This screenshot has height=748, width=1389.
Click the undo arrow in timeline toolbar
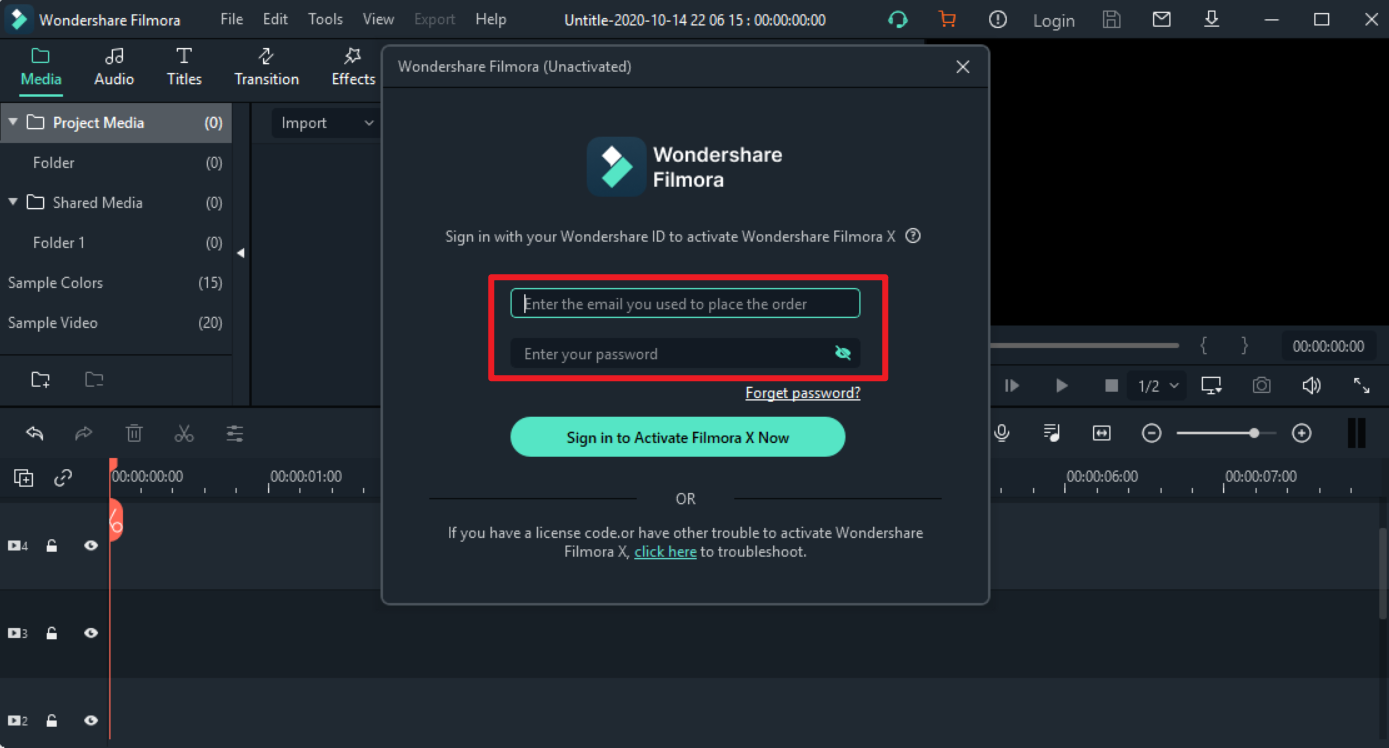coord(35,433)
